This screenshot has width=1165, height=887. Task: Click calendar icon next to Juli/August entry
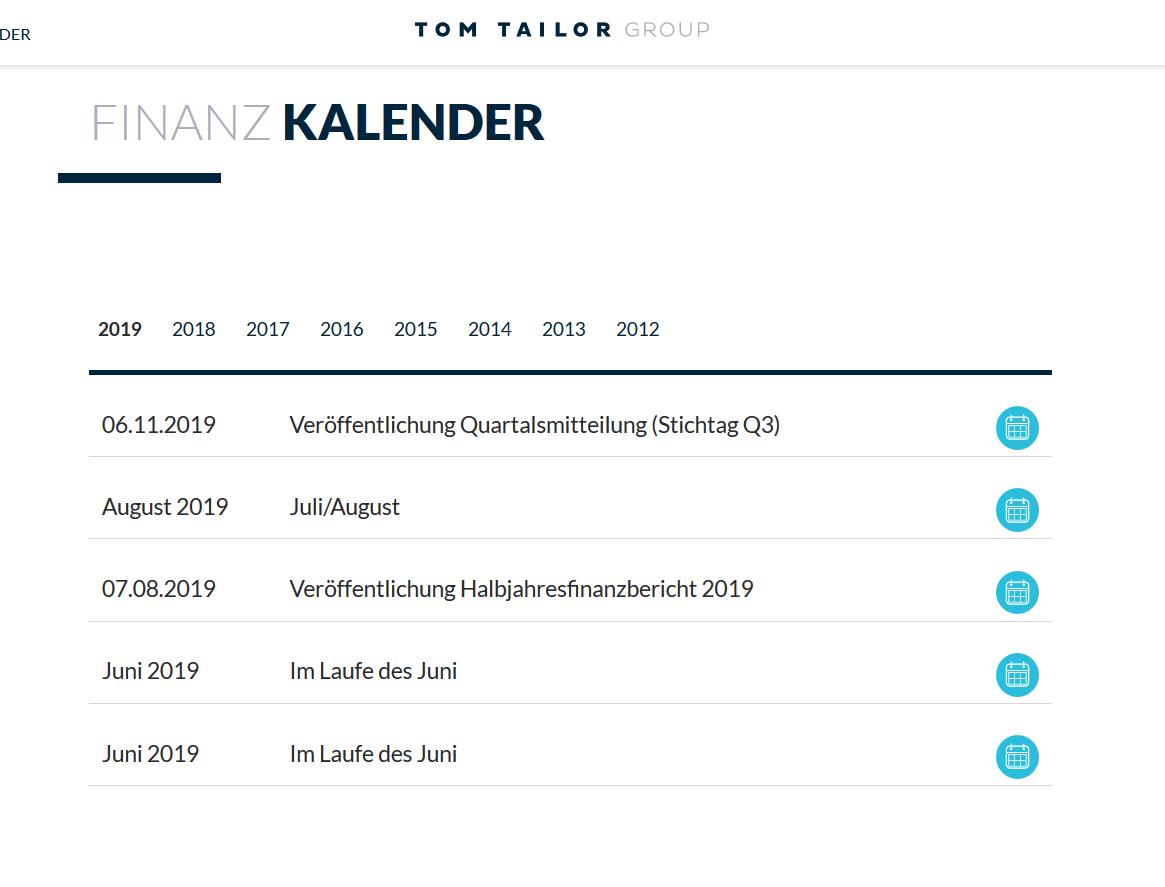[x=1017, y=510]
